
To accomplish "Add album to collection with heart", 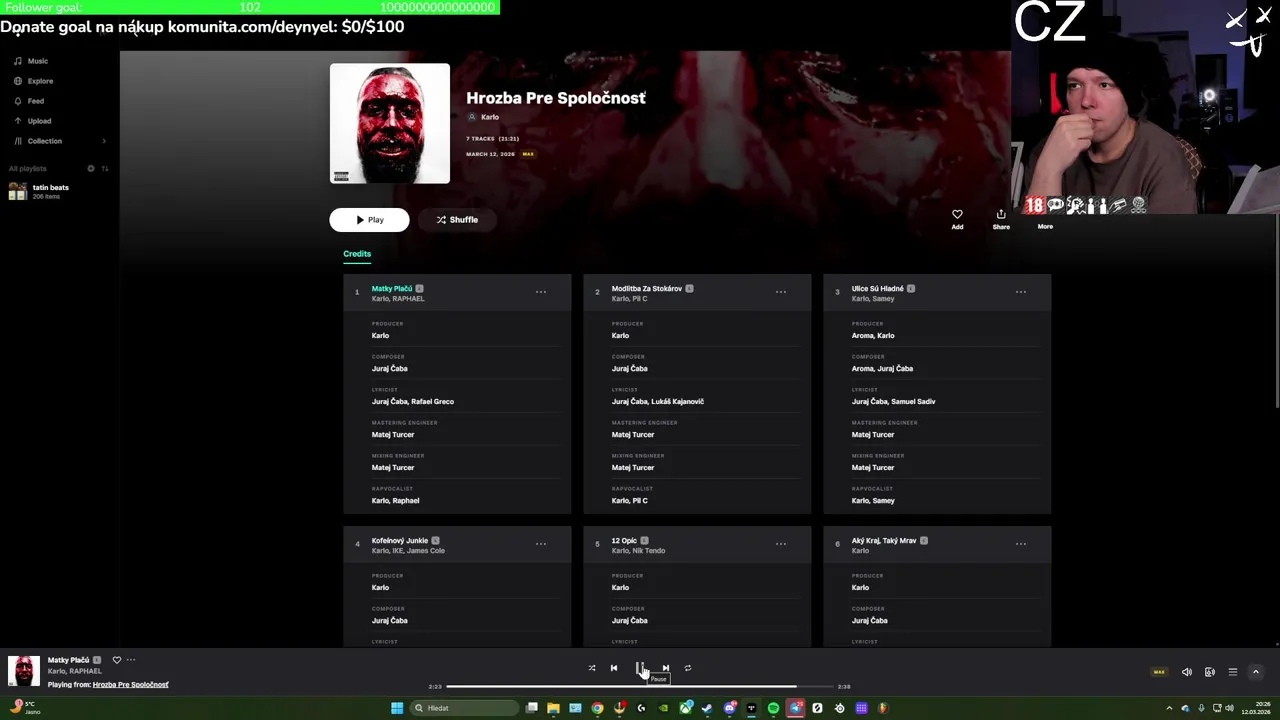I will click(x=957, y=219).
